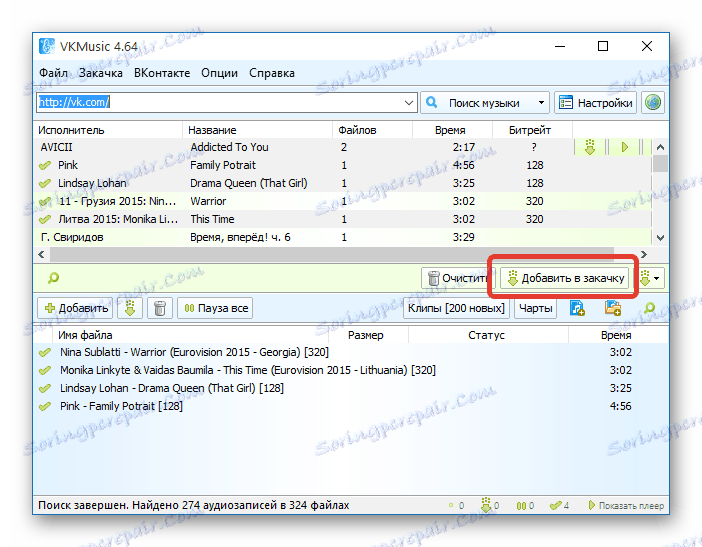The width and height of the screenshot is (702, 547).
Task: Click horizontal scrollbar left arrow
Action: coord(41,254)
